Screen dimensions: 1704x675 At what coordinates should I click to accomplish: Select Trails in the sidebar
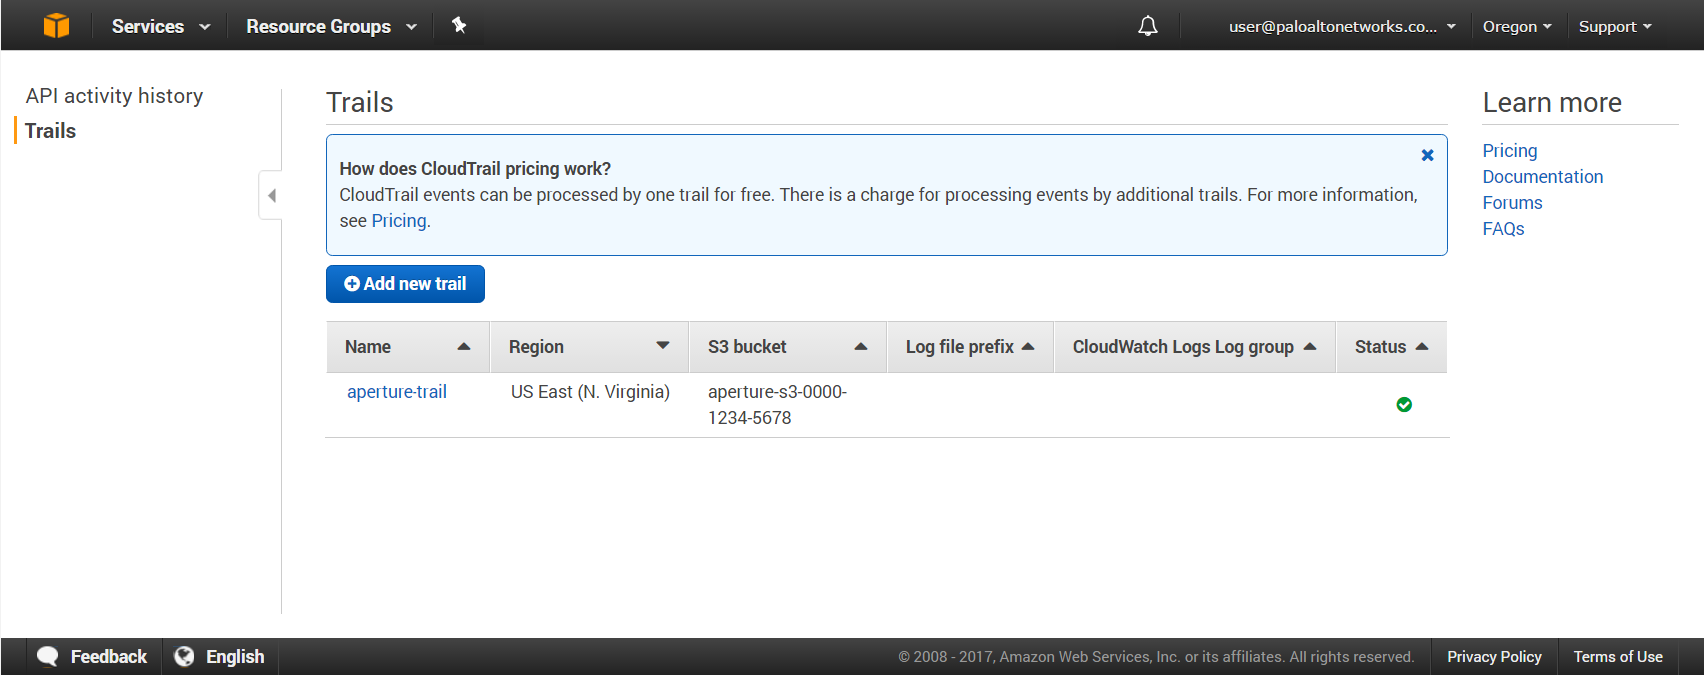(x=51, y=131)
